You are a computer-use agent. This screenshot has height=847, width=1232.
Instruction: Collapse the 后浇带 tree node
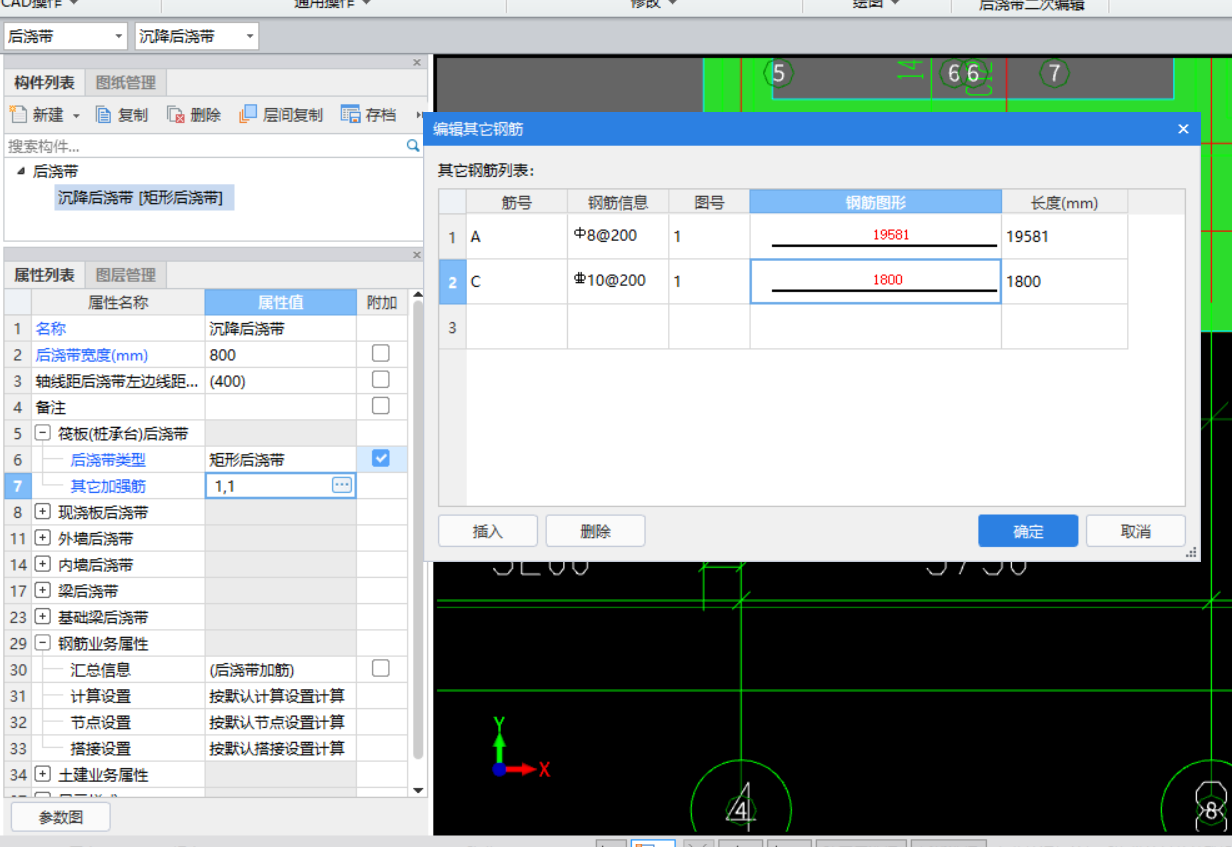[21, 172]
